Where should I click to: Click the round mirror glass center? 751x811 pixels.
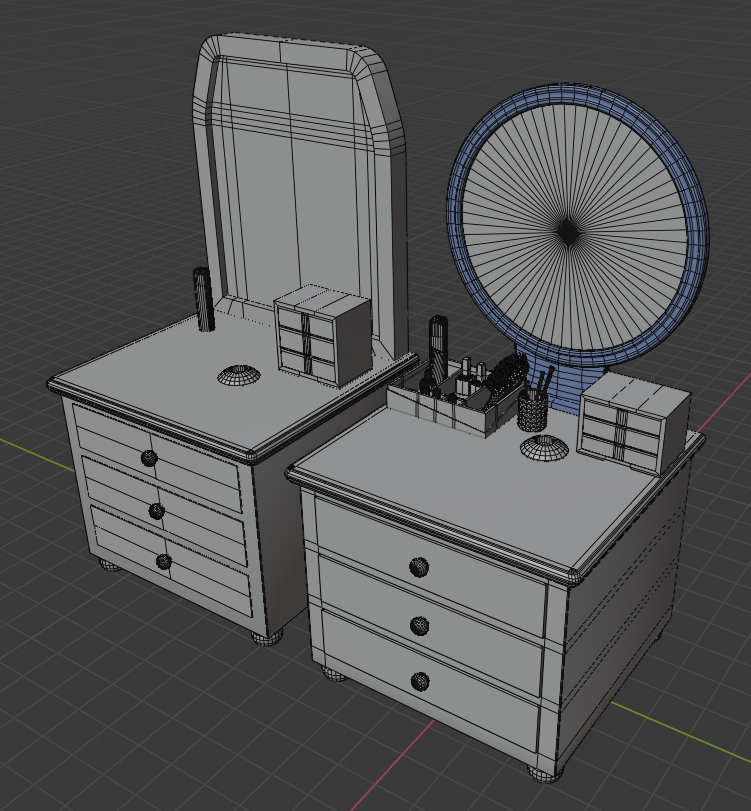point(568,234)
